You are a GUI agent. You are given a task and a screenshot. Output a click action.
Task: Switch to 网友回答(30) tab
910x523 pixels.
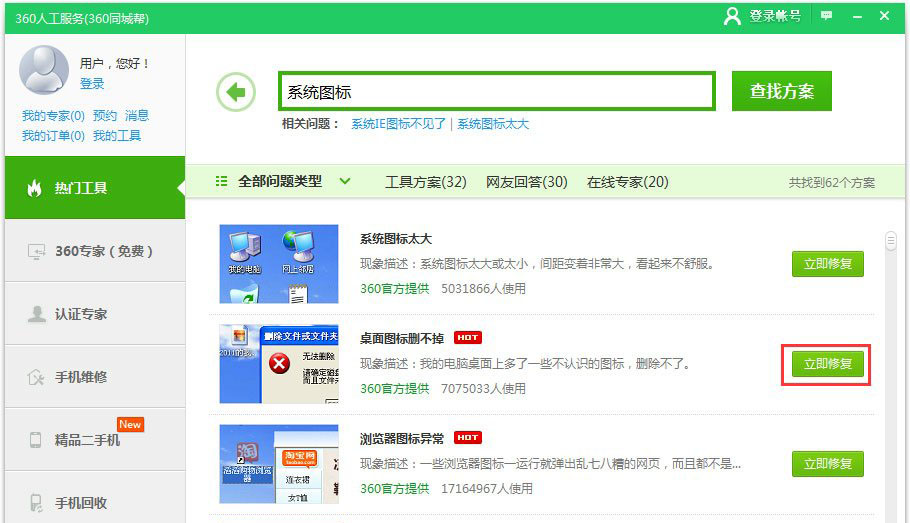pos(526,182)
